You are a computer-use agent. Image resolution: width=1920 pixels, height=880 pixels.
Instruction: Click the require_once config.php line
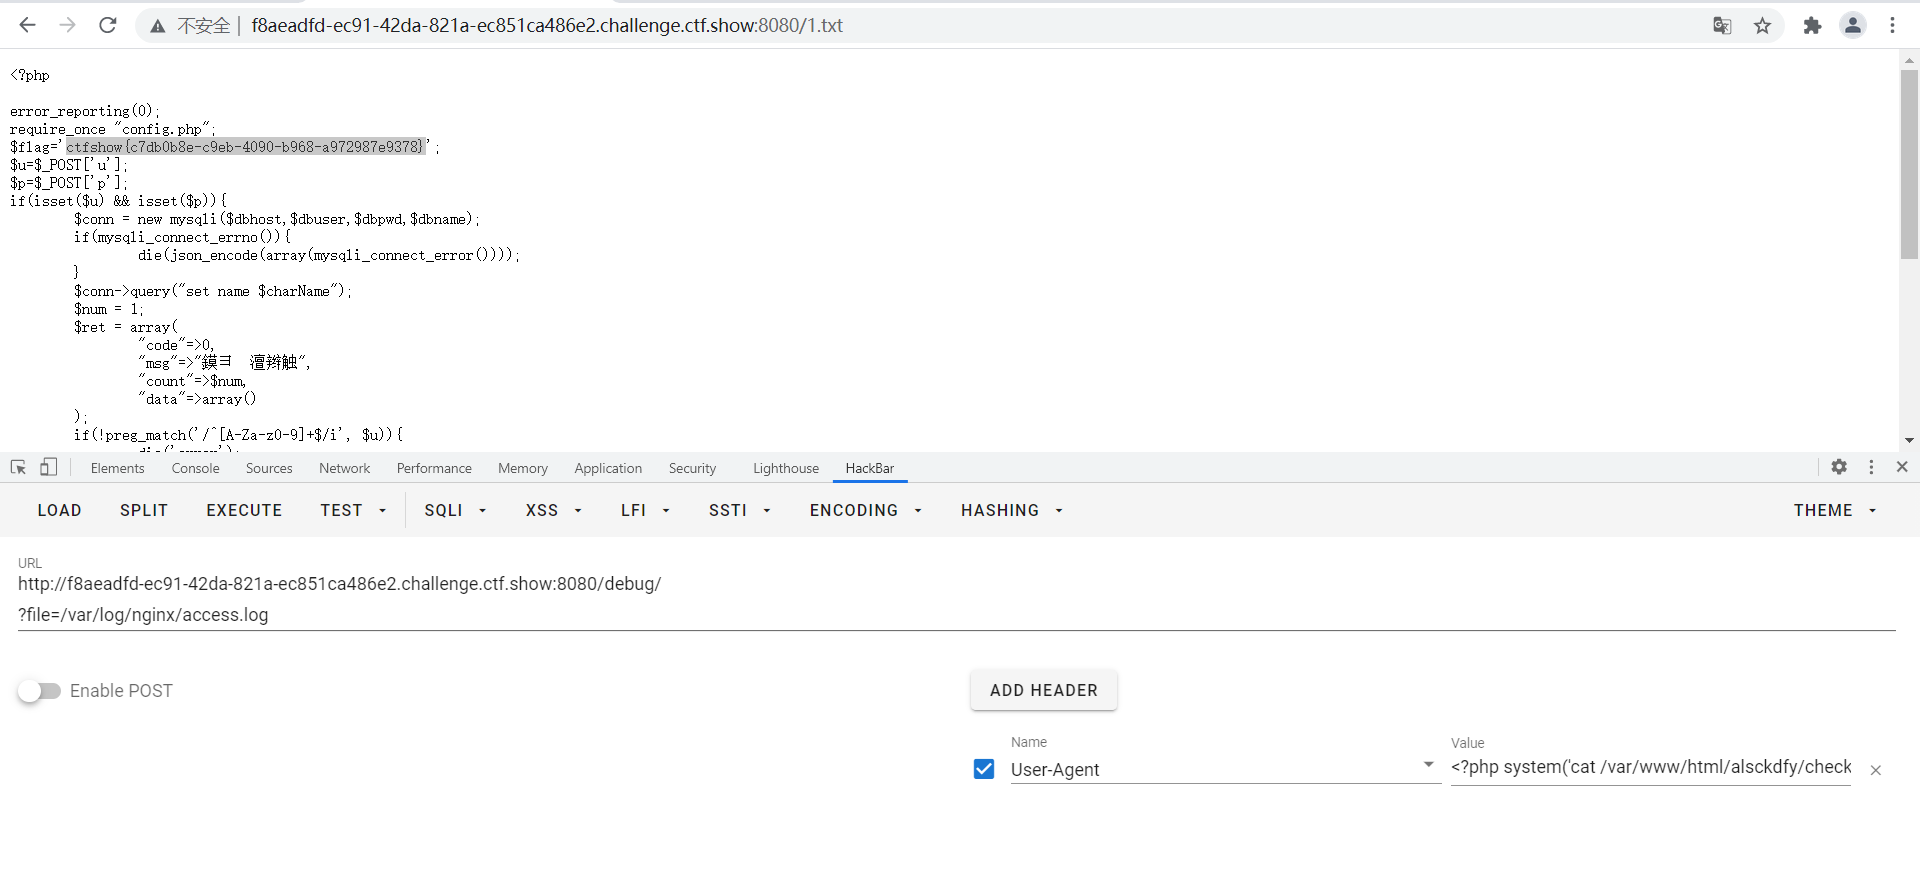[x=113, y=129]
